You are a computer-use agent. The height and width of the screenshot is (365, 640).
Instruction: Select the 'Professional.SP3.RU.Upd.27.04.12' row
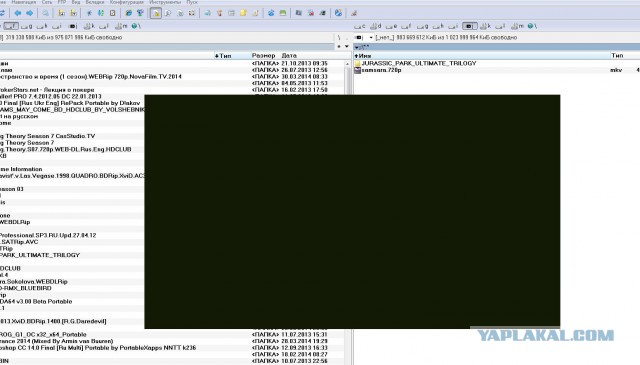(48, 236)
